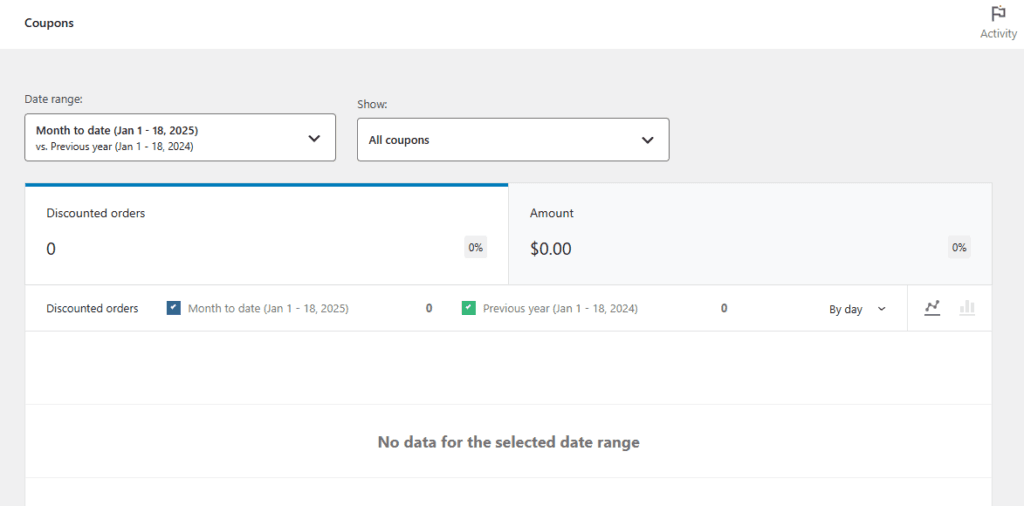Click the Coupons page heading
This screenshot has width=1024, height=506.
49,23
